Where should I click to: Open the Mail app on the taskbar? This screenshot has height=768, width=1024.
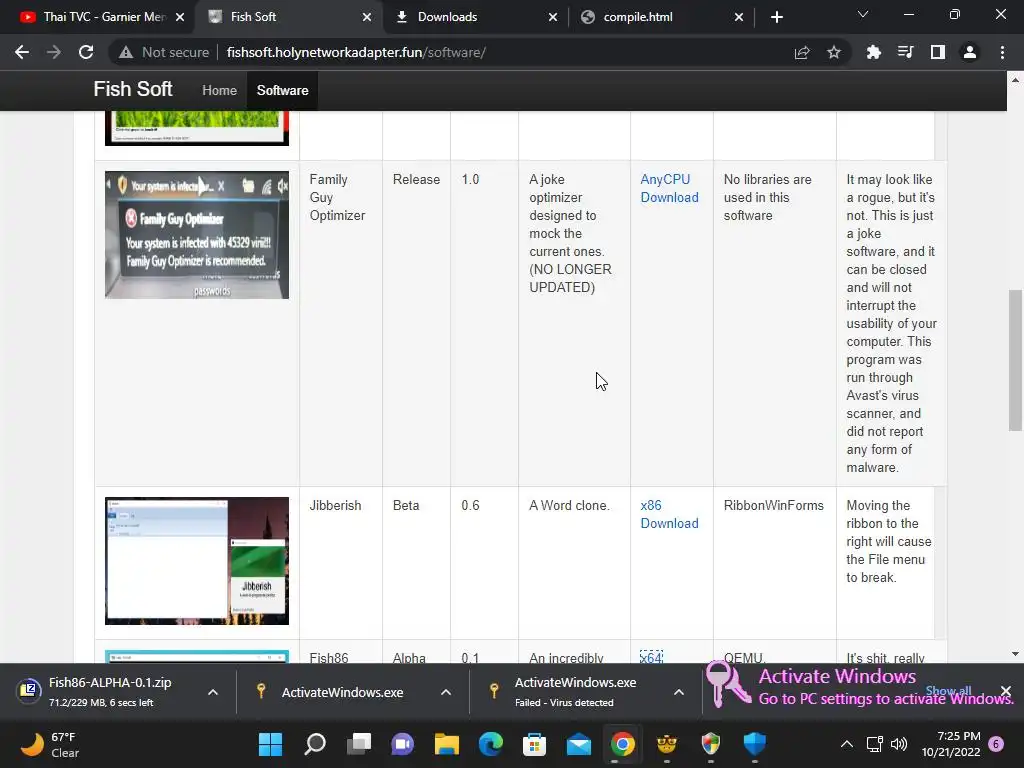coord(579,743)
